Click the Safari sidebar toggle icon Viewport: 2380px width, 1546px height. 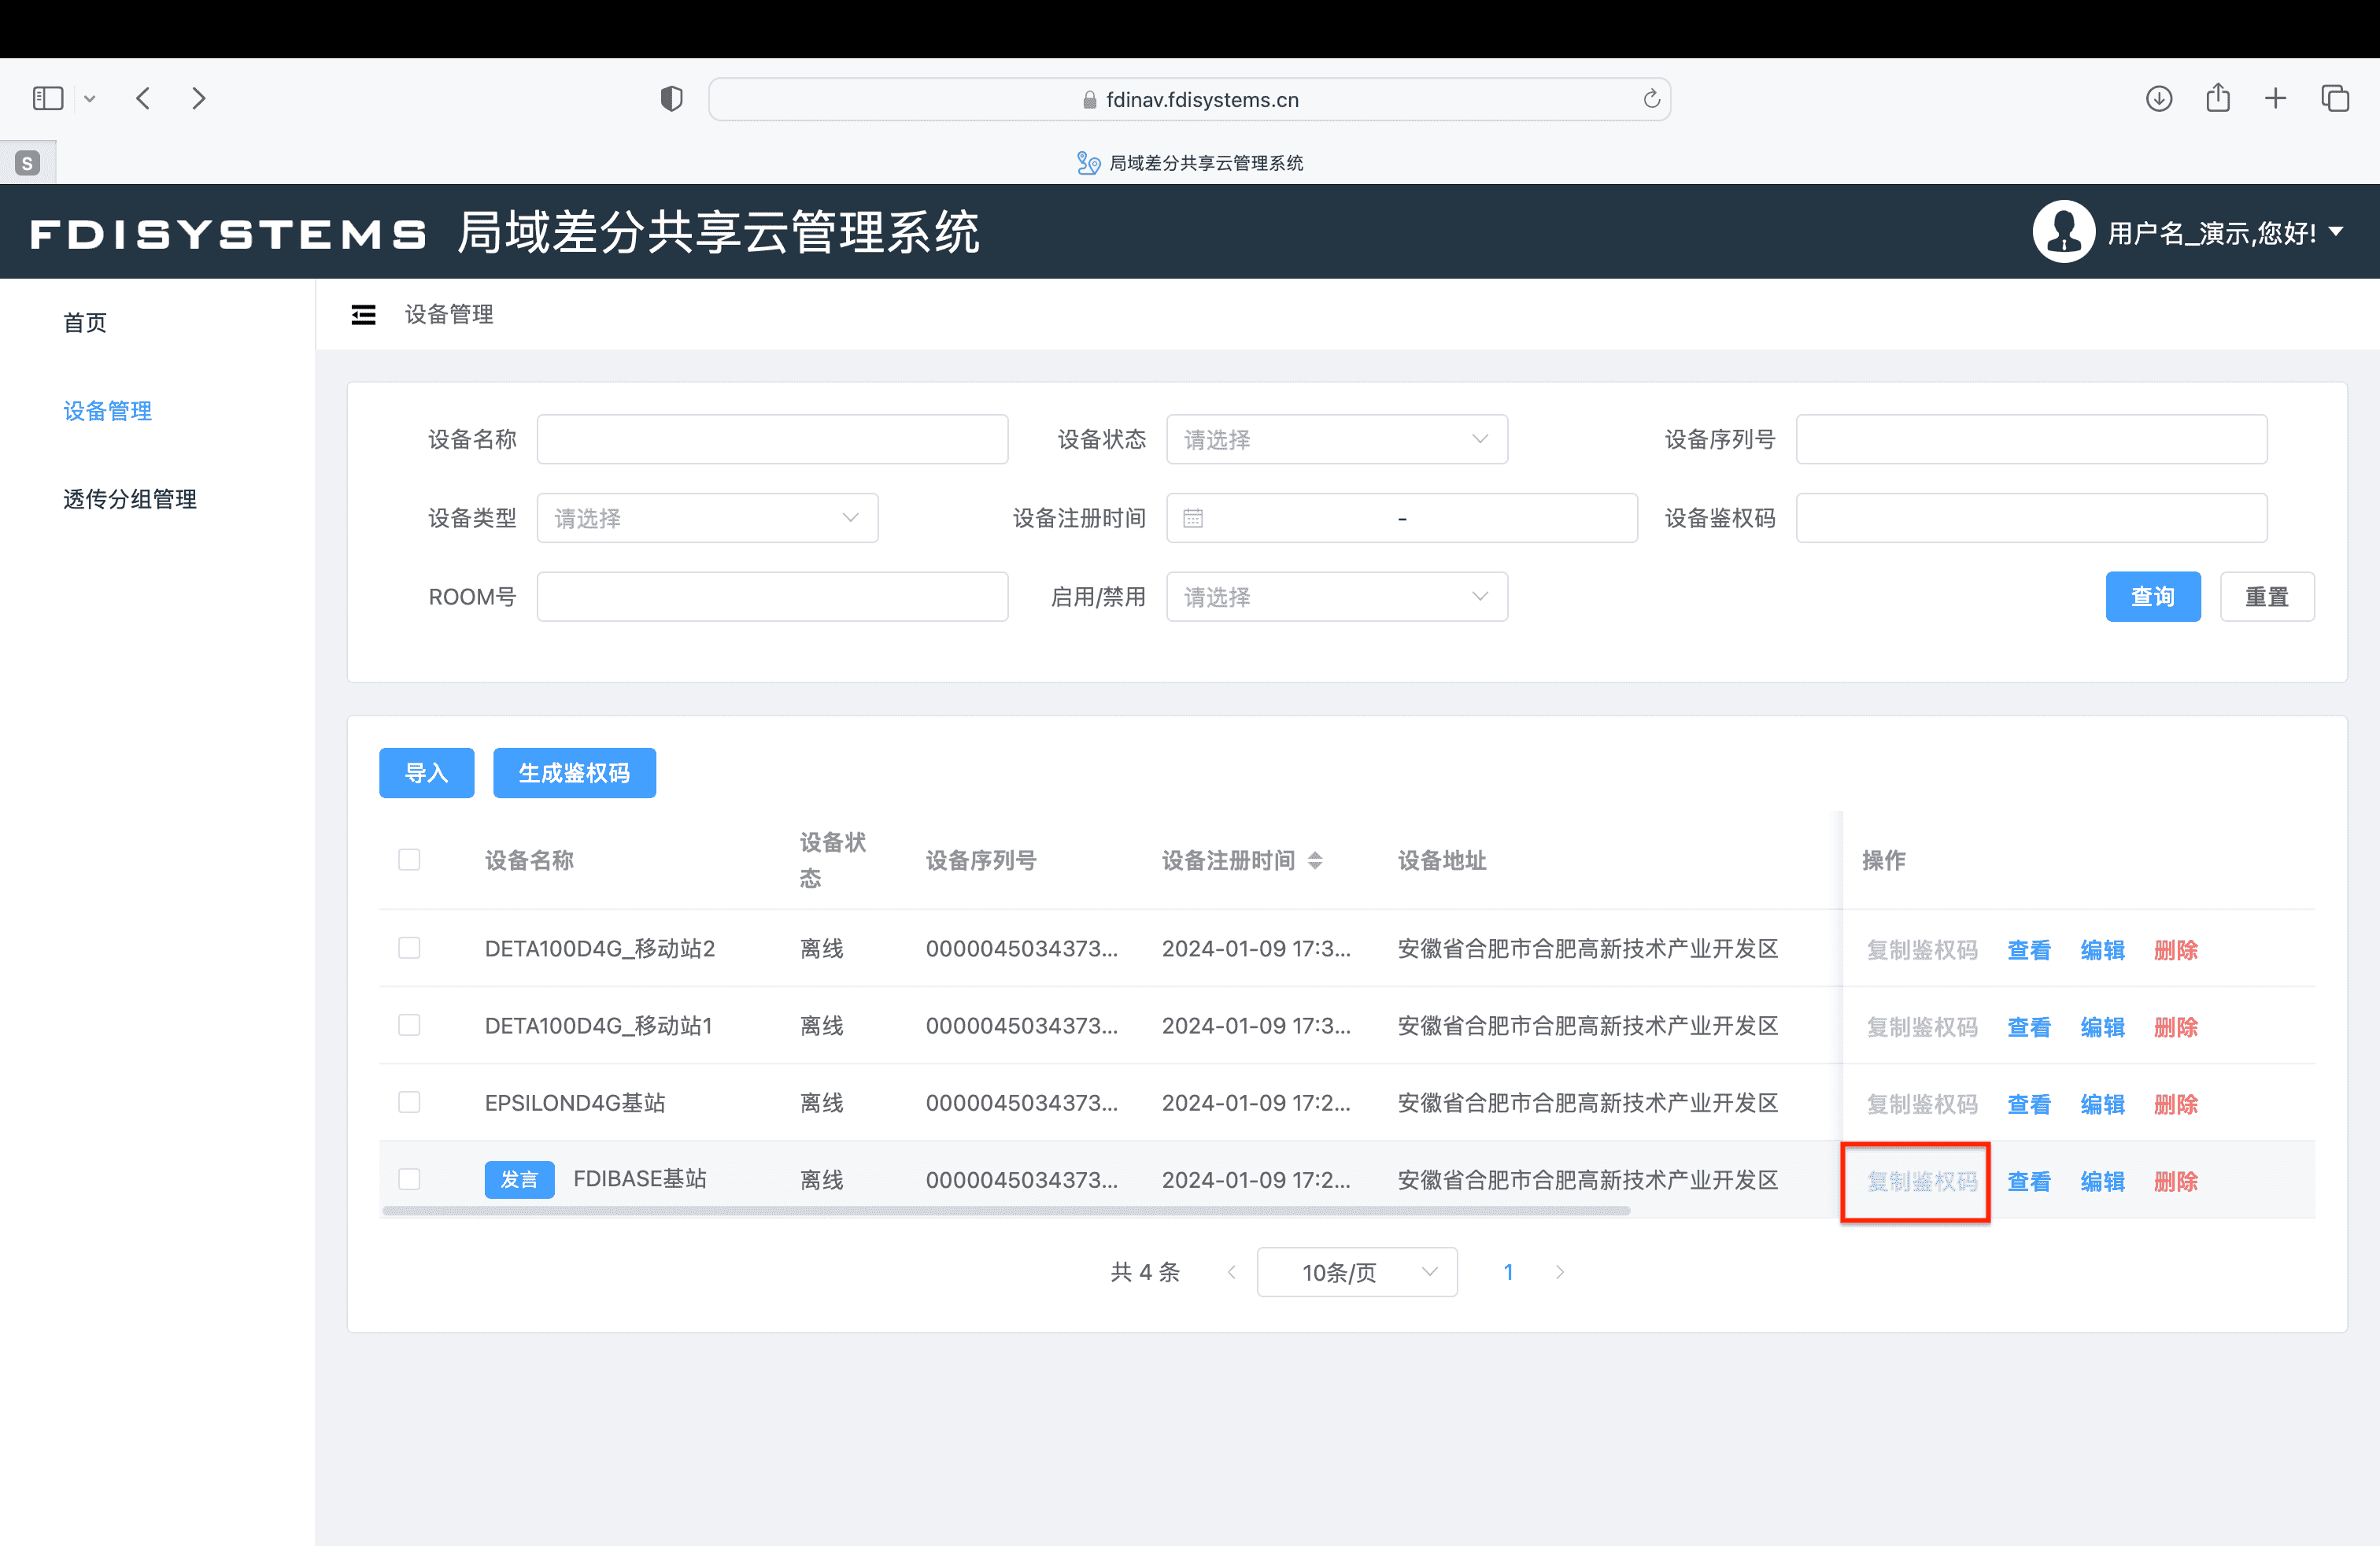click(48, 98)
